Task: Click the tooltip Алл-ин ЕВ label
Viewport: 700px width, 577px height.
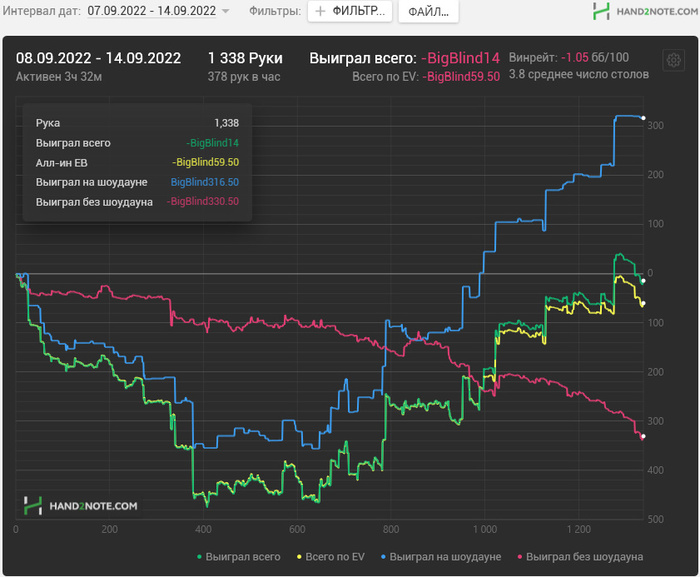Action: (x=62, y=163)
